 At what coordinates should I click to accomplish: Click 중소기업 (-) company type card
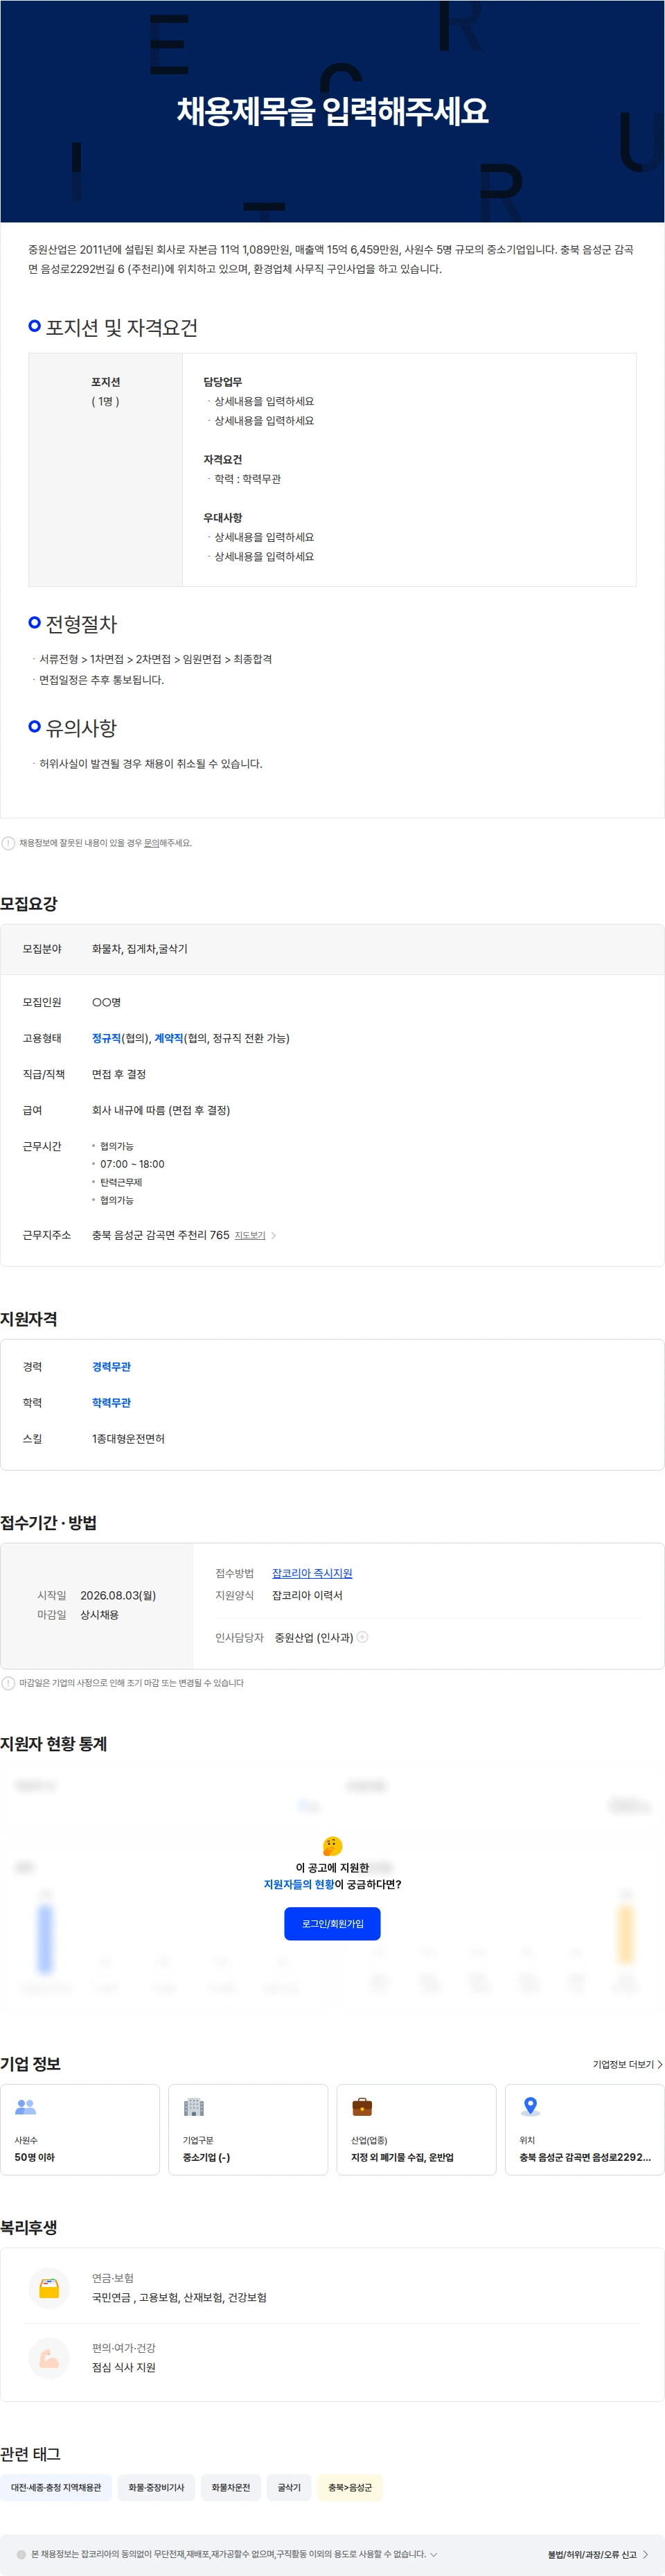coord(248,2129)
